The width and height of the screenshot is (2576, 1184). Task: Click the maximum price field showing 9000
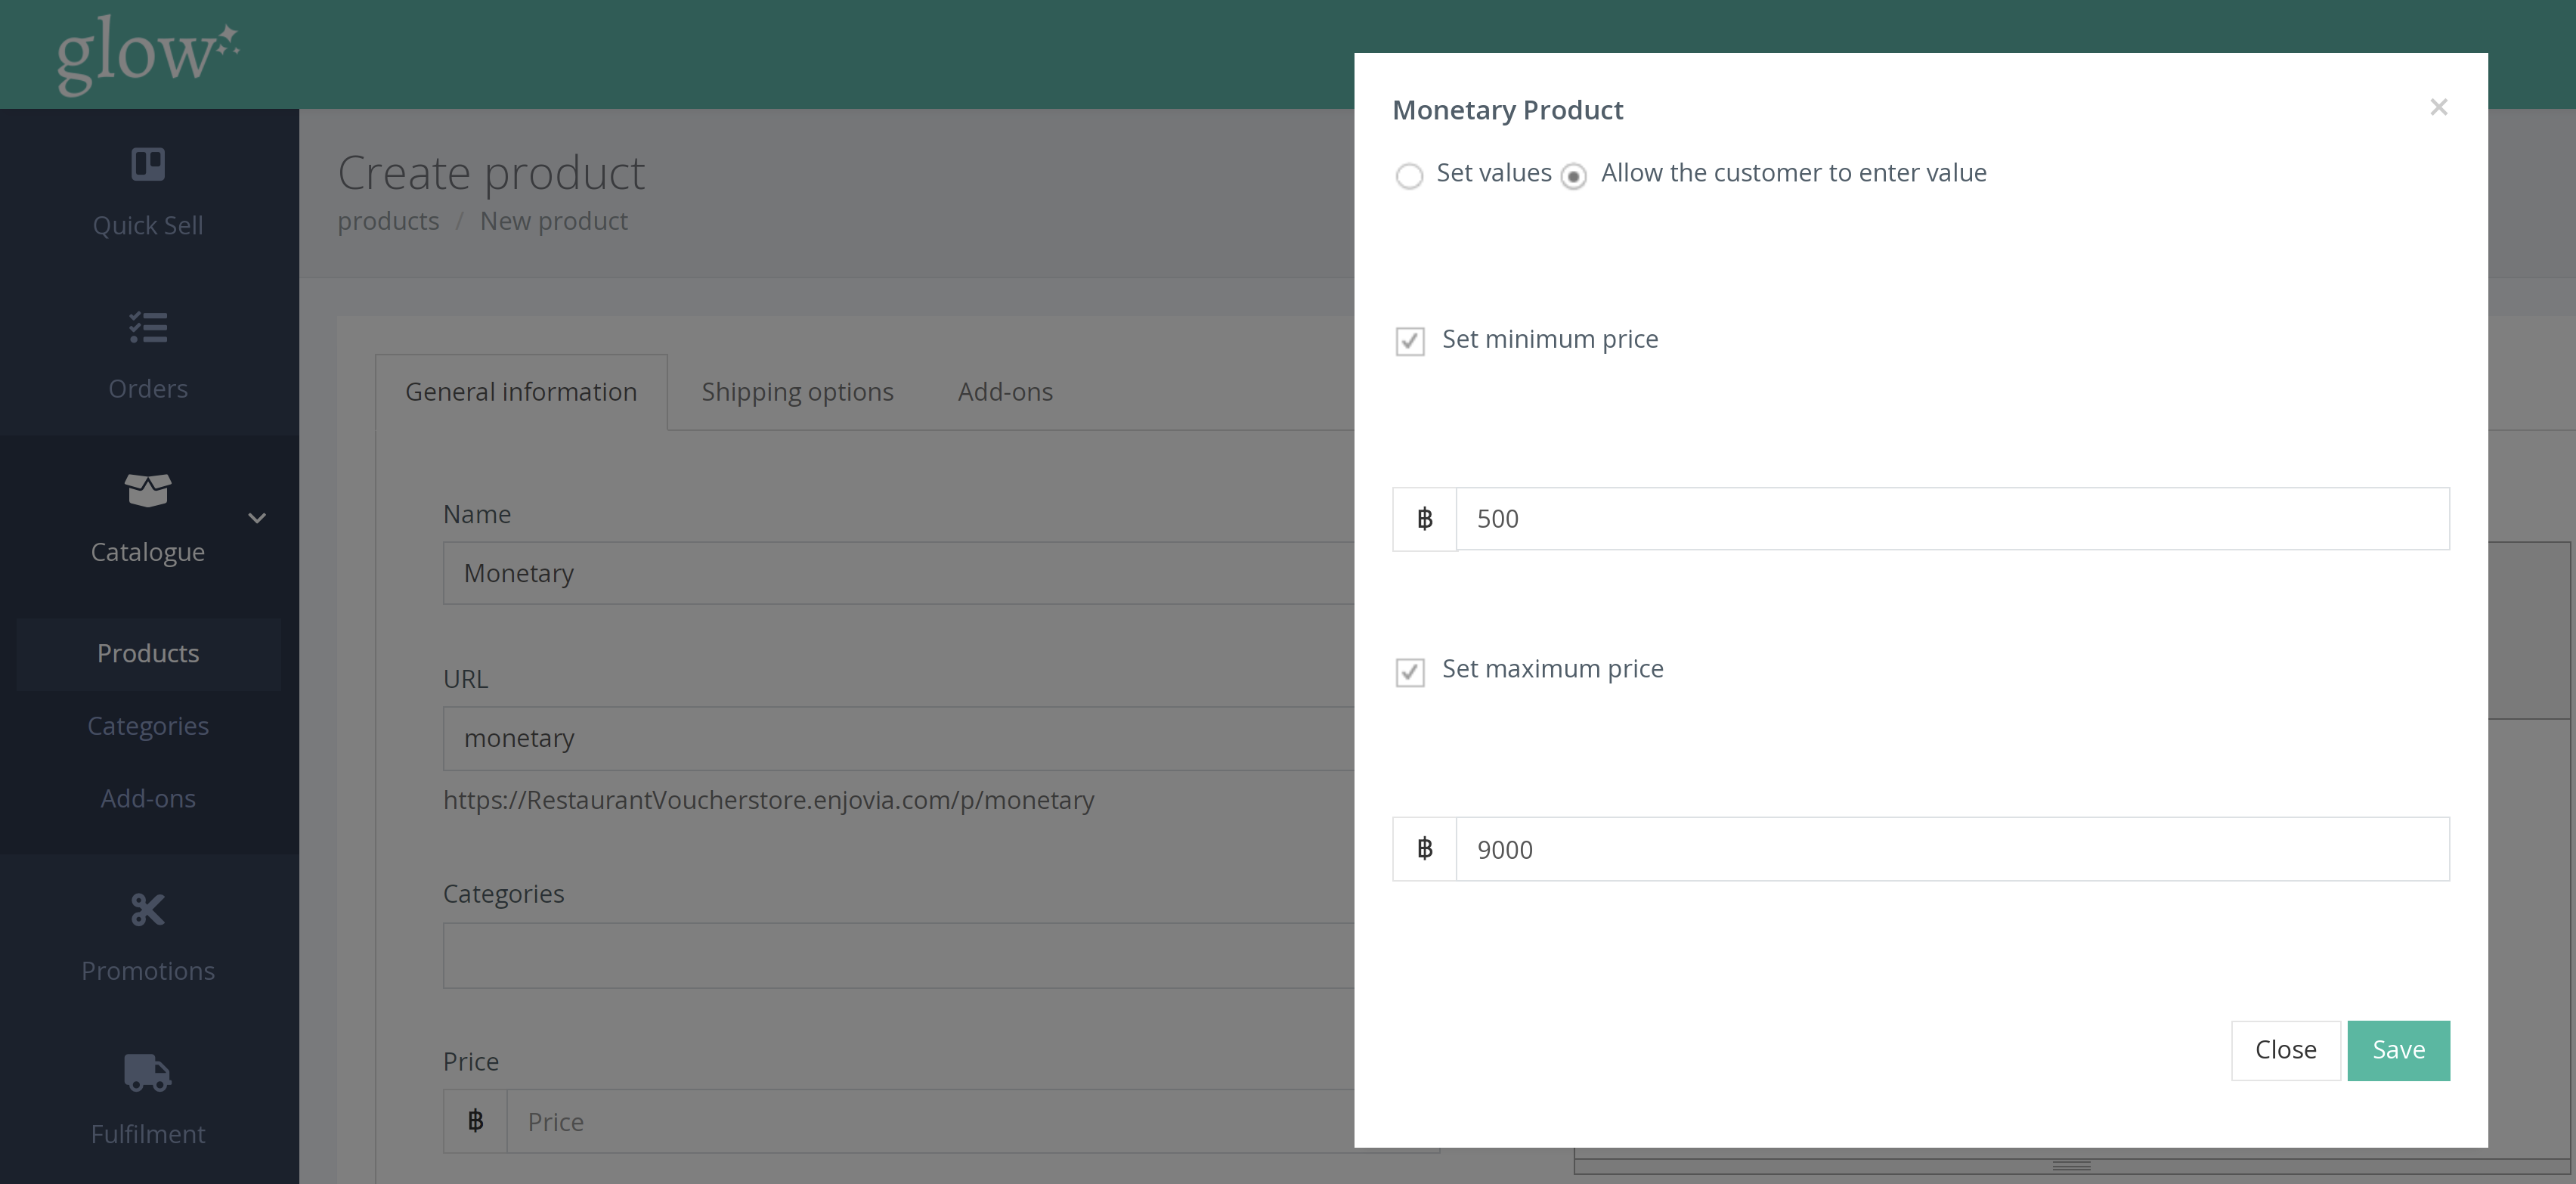point(1951,849)
